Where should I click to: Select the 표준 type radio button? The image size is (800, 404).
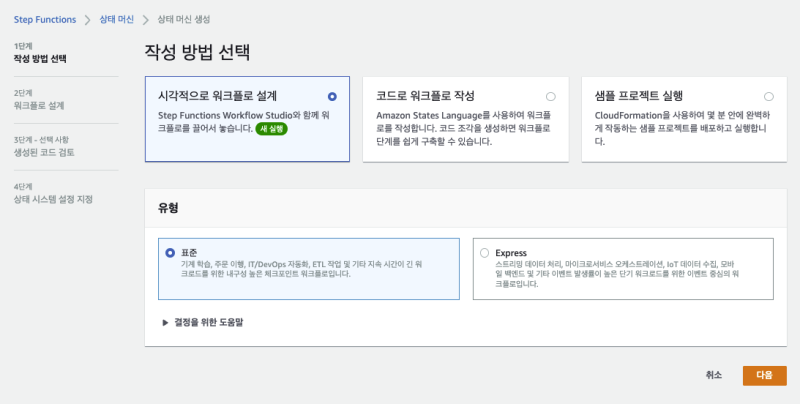tap(170, 254)
